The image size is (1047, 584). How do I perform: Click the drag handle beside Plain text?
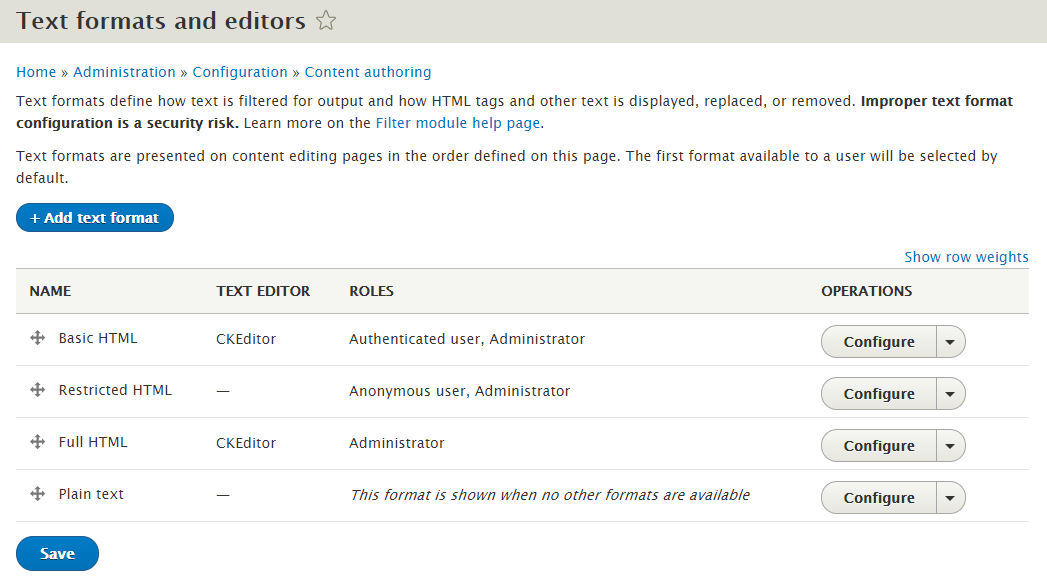37,494
